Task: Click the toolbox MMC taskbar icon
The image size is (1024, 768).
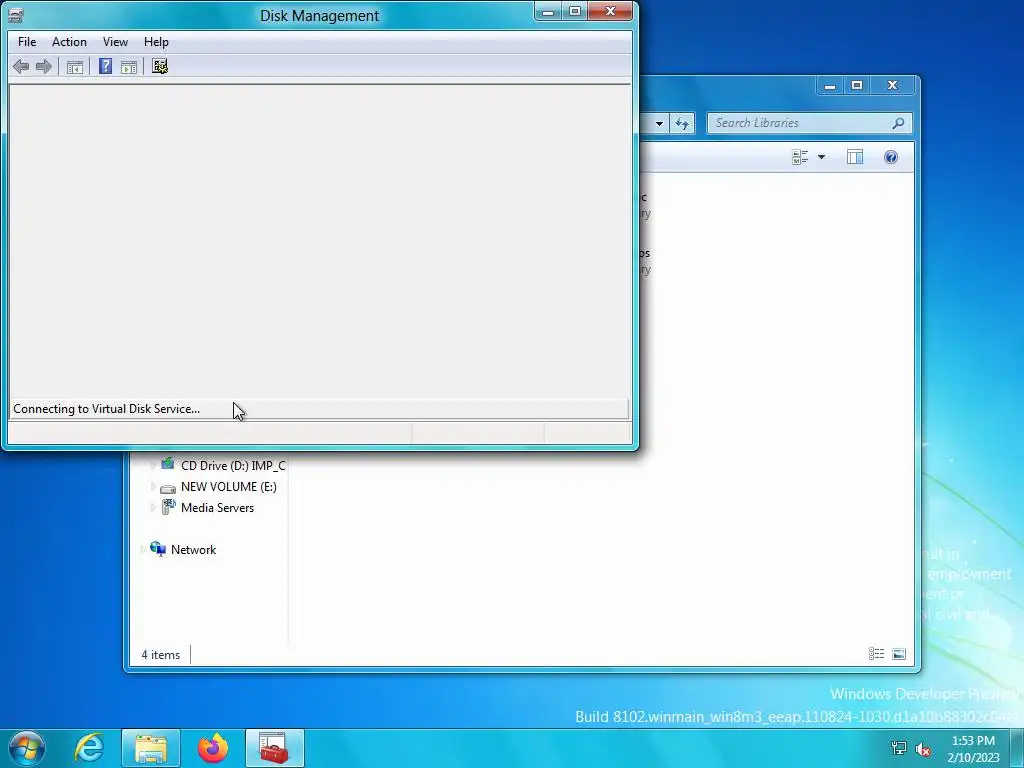Action: [274, 748]
